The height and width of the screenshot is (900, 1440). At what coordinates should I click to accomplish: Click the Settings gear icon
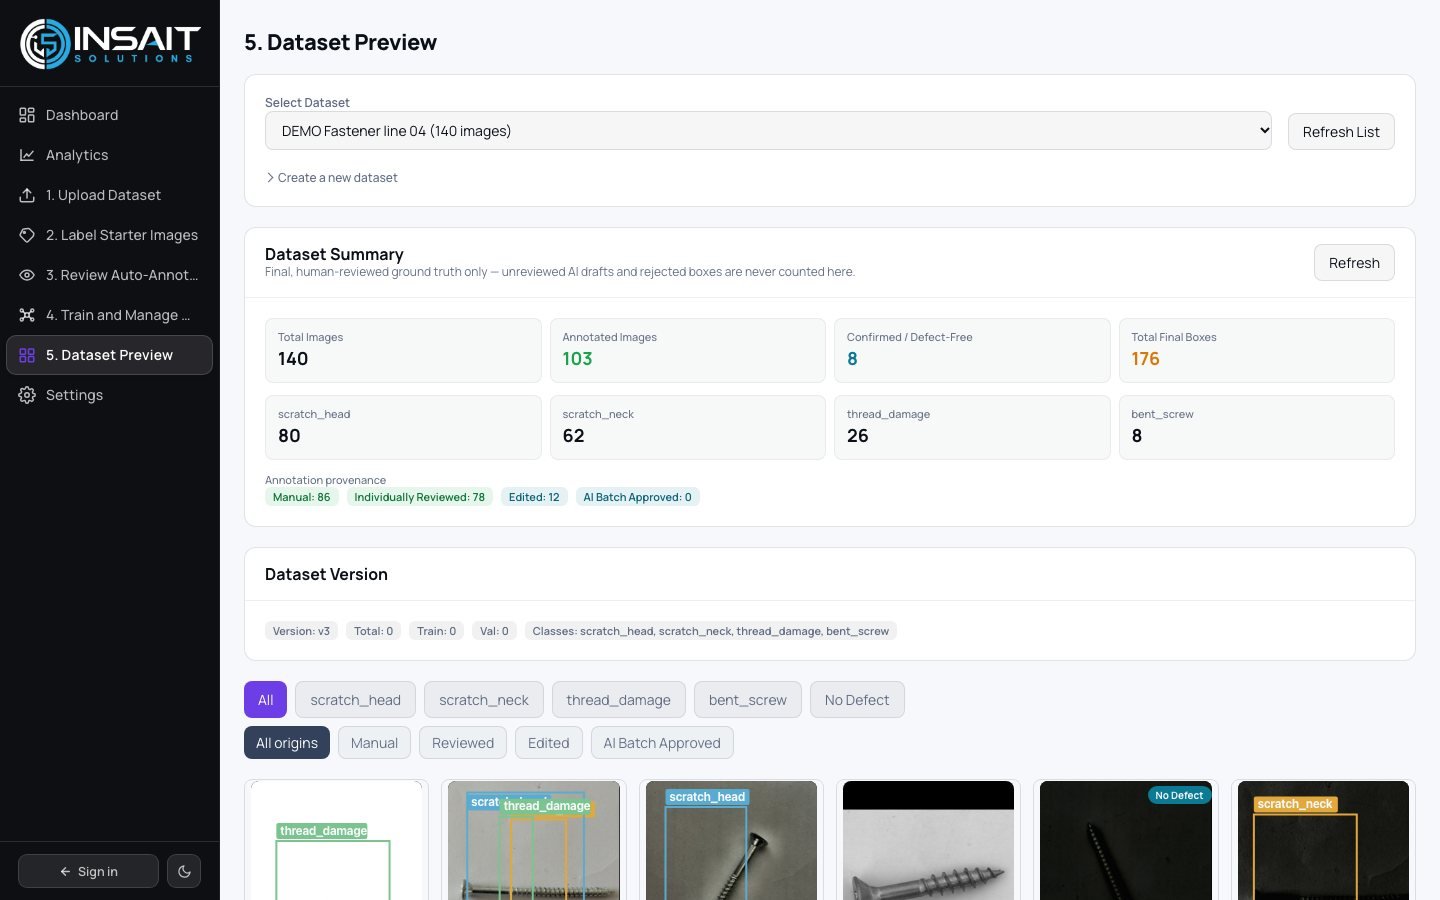click(x=27, y=395)
